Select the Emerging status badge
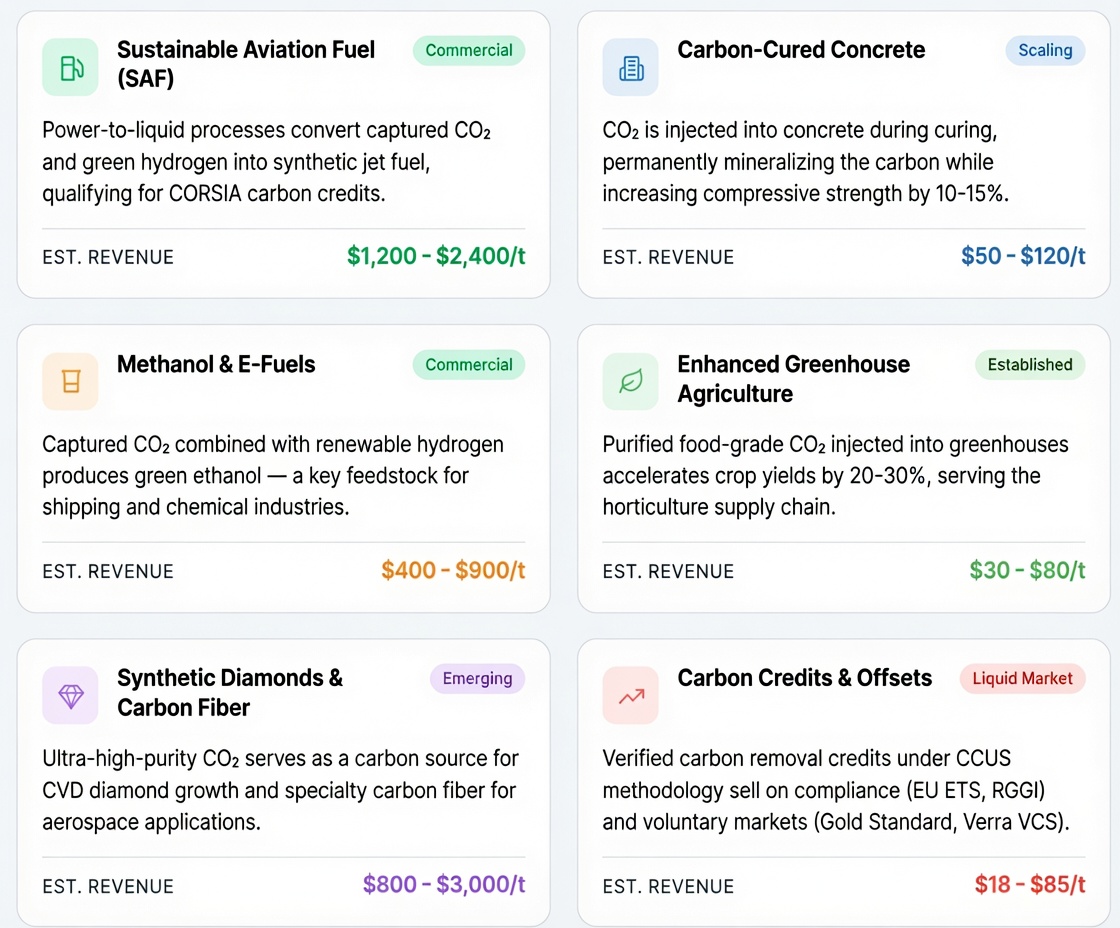Screen dimensions: 1120x928 click(477, 679)
